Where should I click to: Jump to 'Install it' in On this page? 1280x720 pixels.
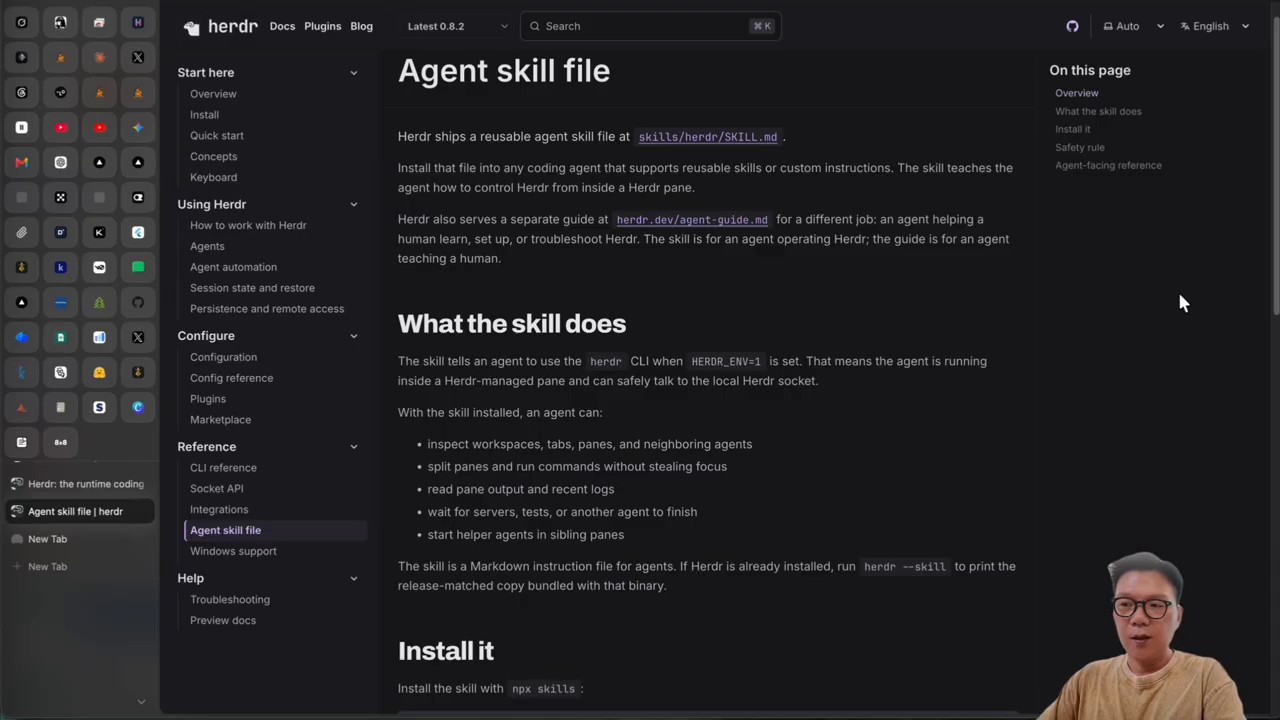tap(1073, 129)
